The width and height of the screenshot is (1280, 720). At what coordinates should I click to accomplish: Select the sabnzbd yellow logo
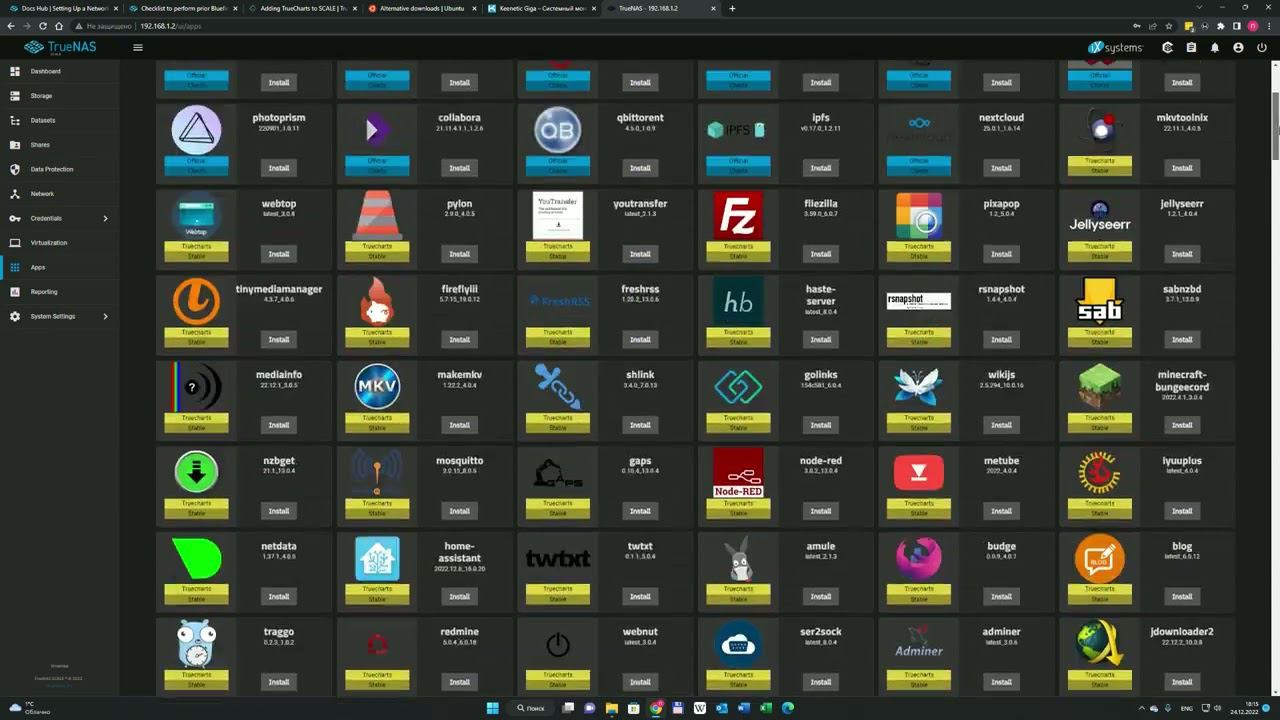point(1100,301)
